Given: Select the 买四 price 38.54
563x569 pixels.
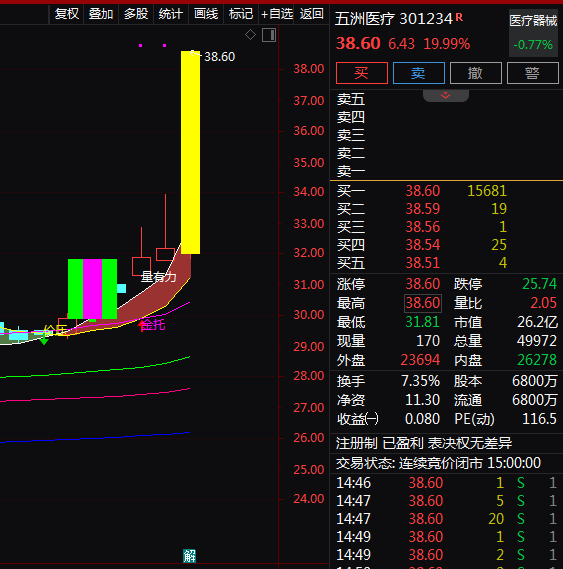Looking at the screenshot, I should click(x=423, y=245).
